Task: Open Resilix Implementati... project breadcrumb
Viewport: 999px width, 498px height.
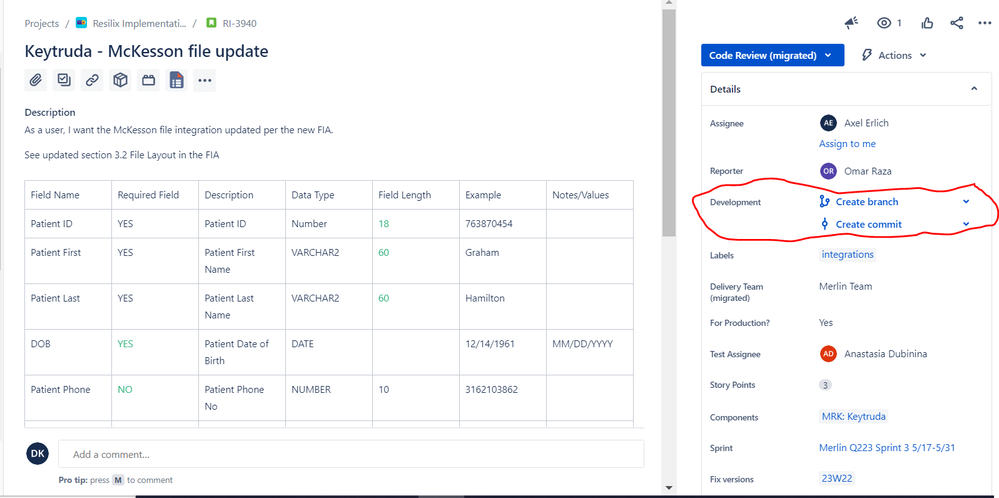Action: point(140,24)
